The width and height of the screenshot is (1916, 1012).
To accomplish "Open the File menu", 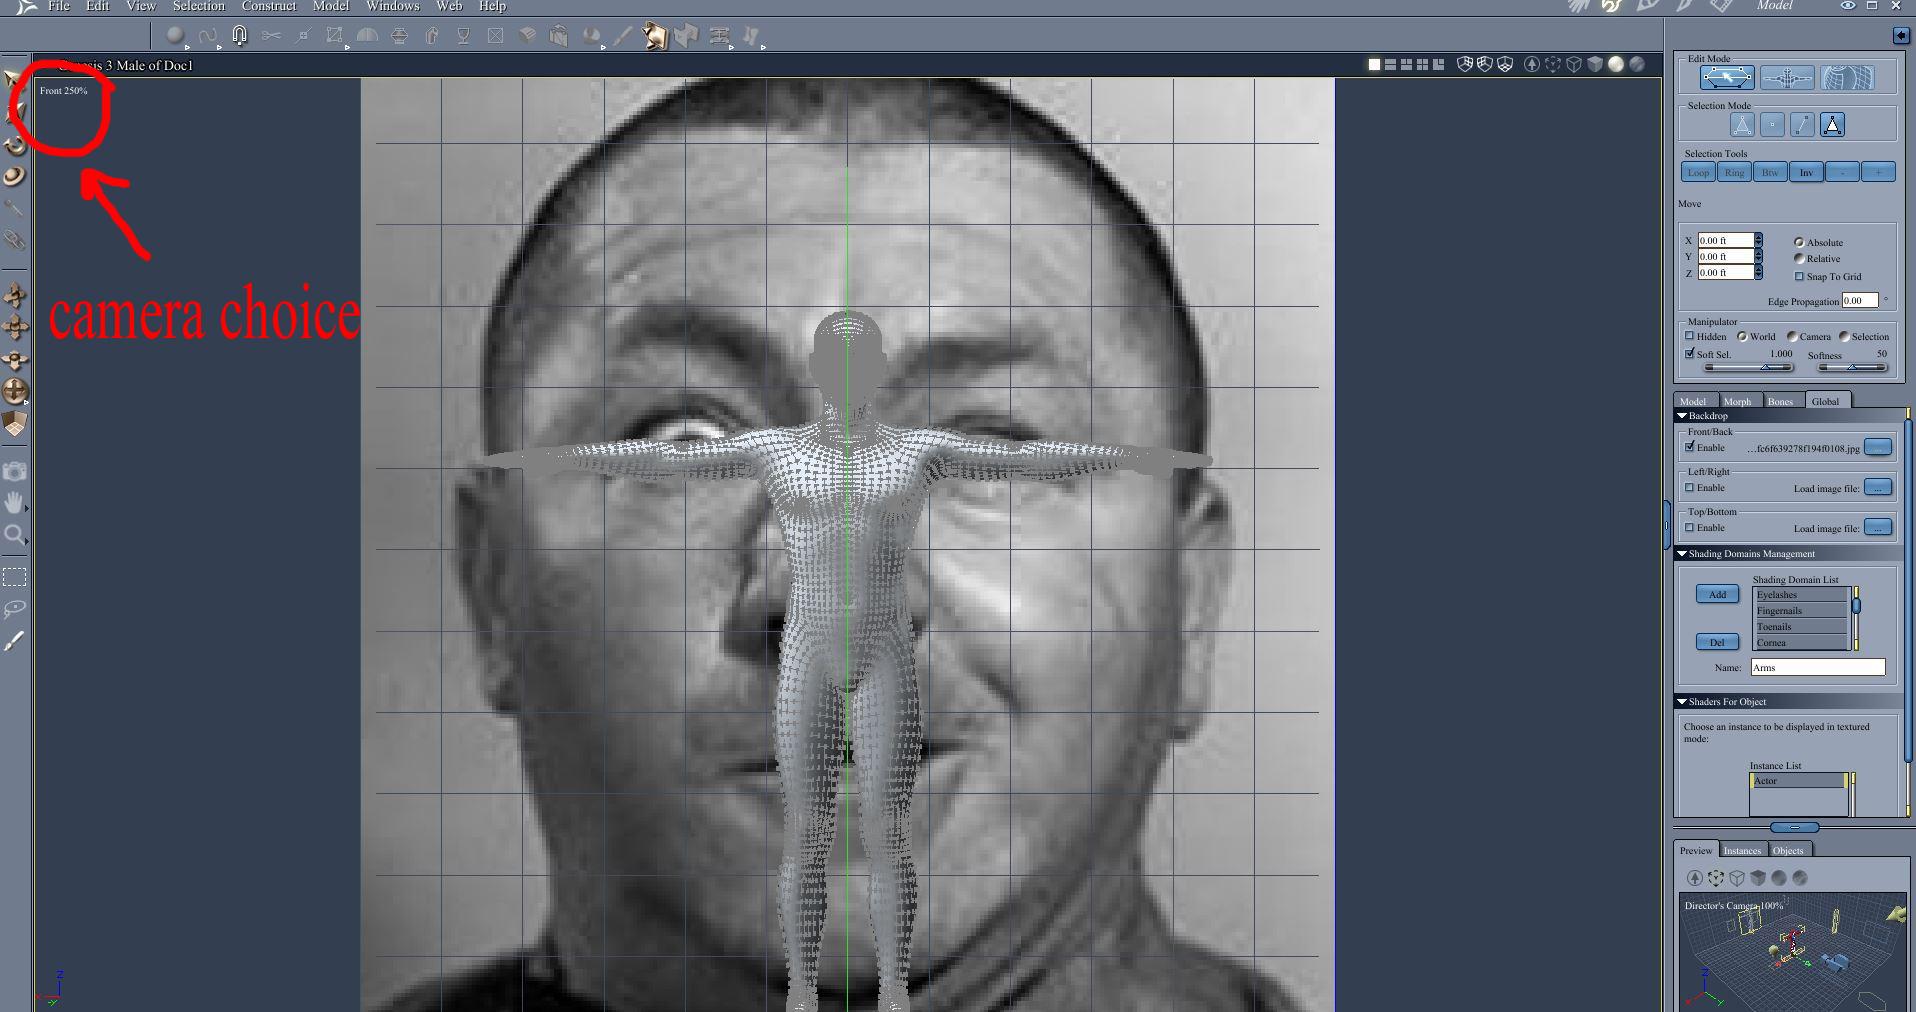I will [59, 6].
